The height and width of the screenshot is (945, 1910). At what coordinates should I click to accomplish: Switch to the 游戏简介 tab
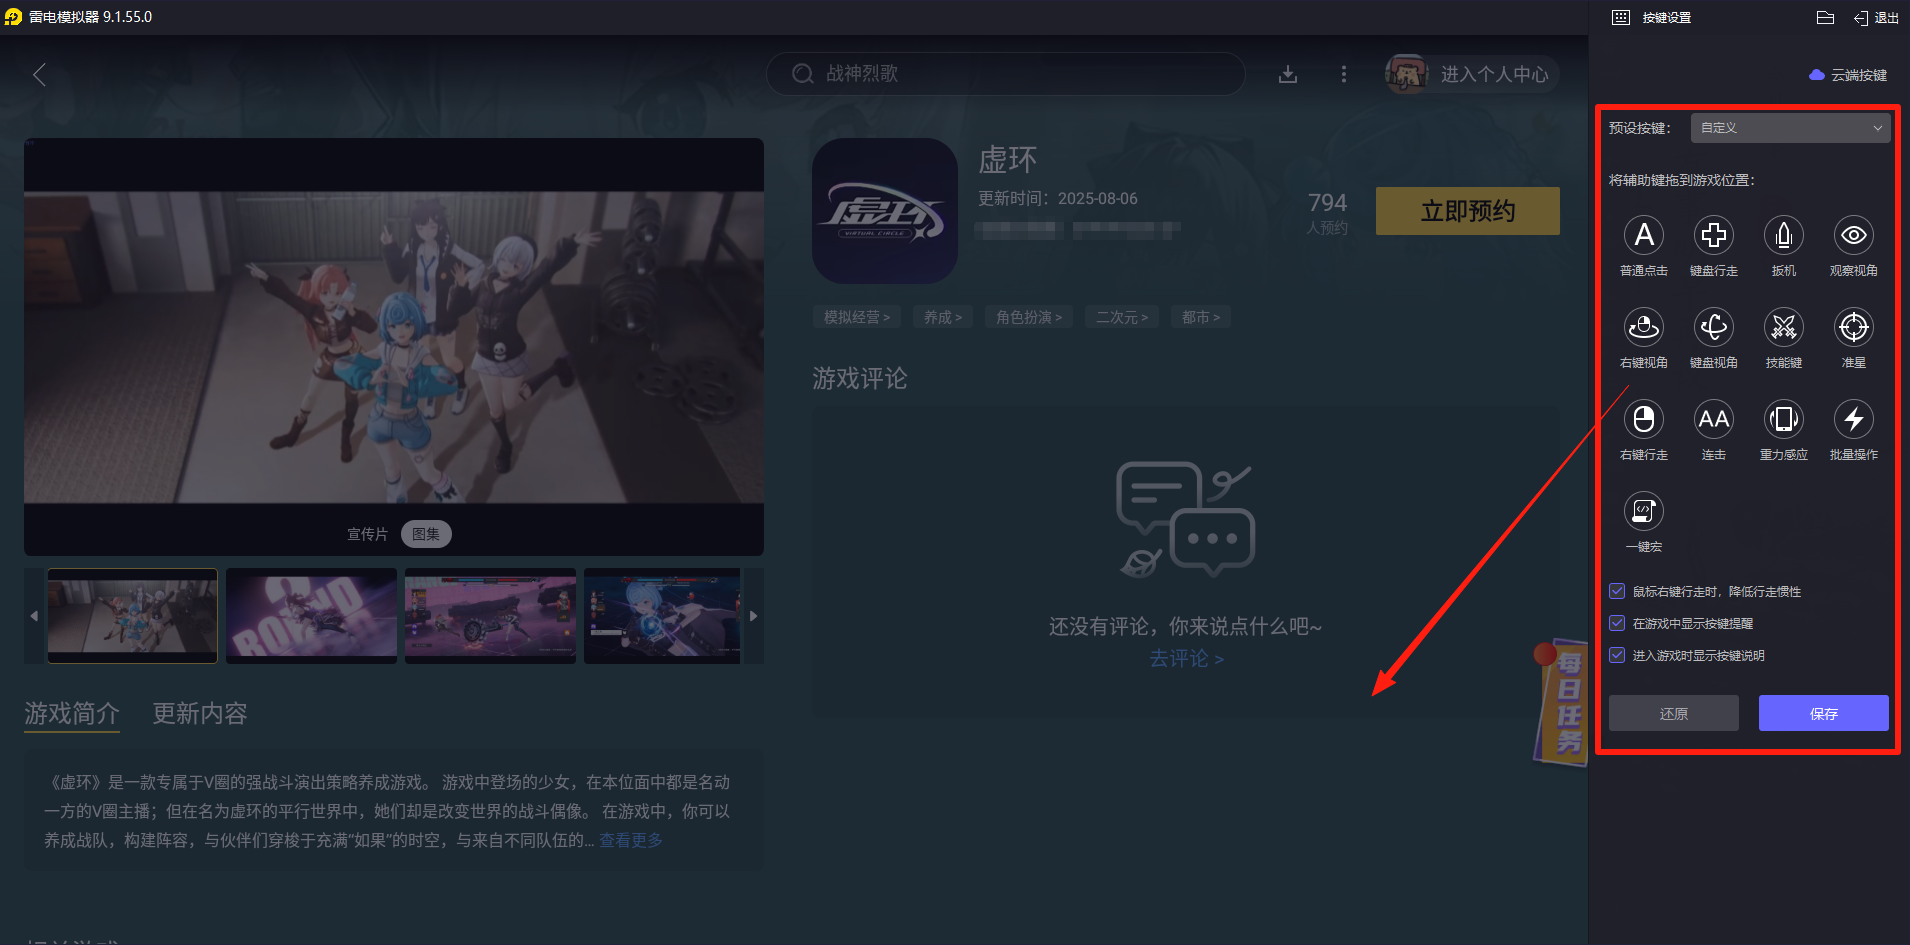[x=72, y=713]
